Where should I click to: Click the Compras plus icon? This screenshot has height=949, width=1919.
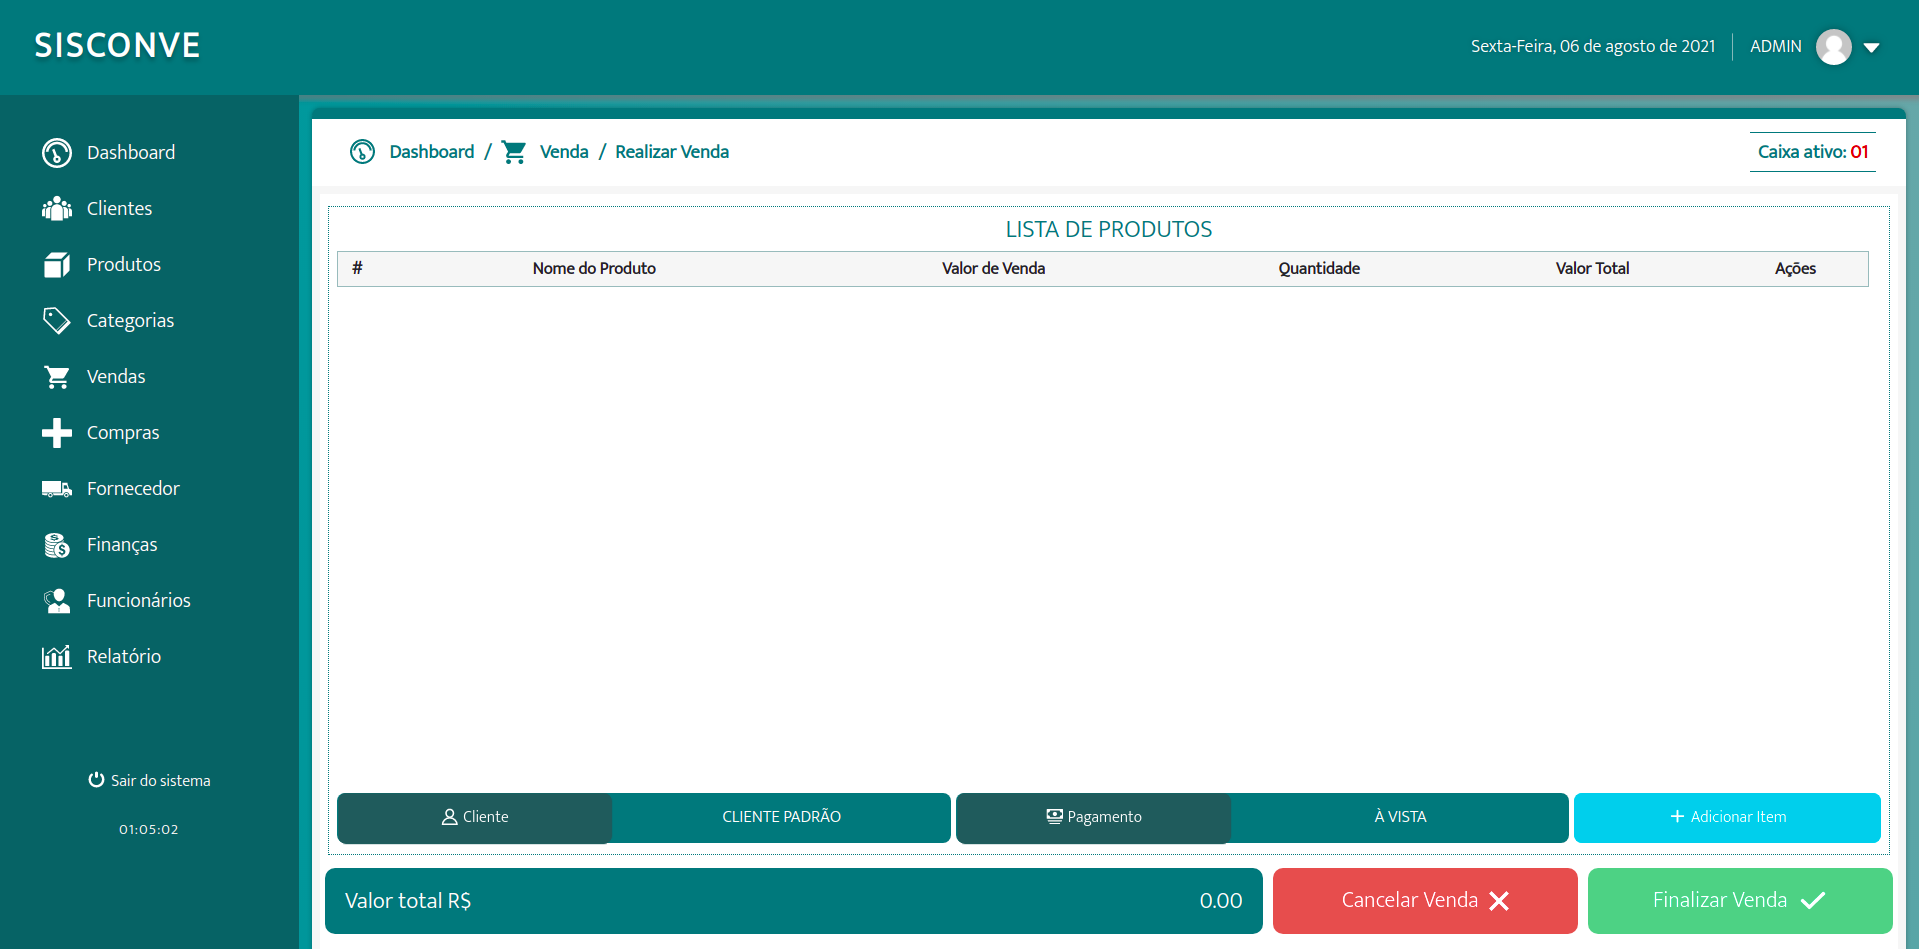point(57,433)
